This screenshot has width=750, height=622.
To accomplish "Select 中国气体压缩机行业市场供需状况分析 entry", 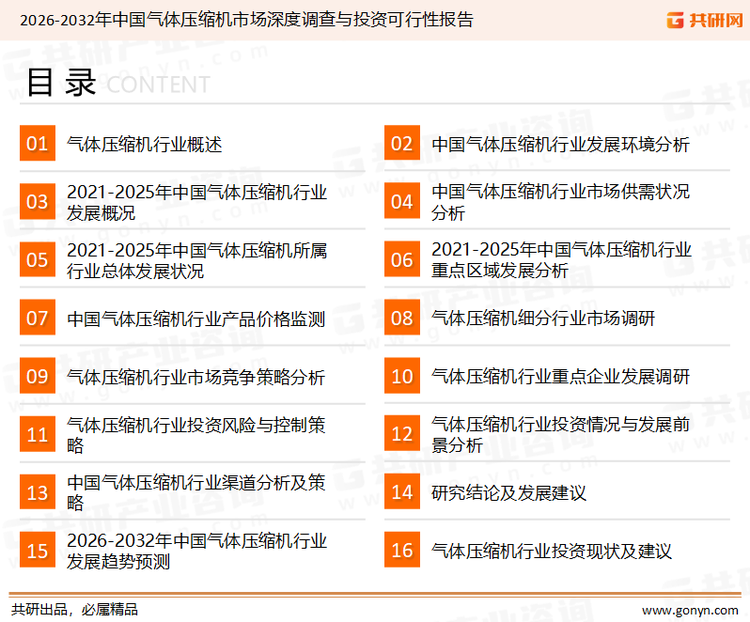I will point(560,202).
